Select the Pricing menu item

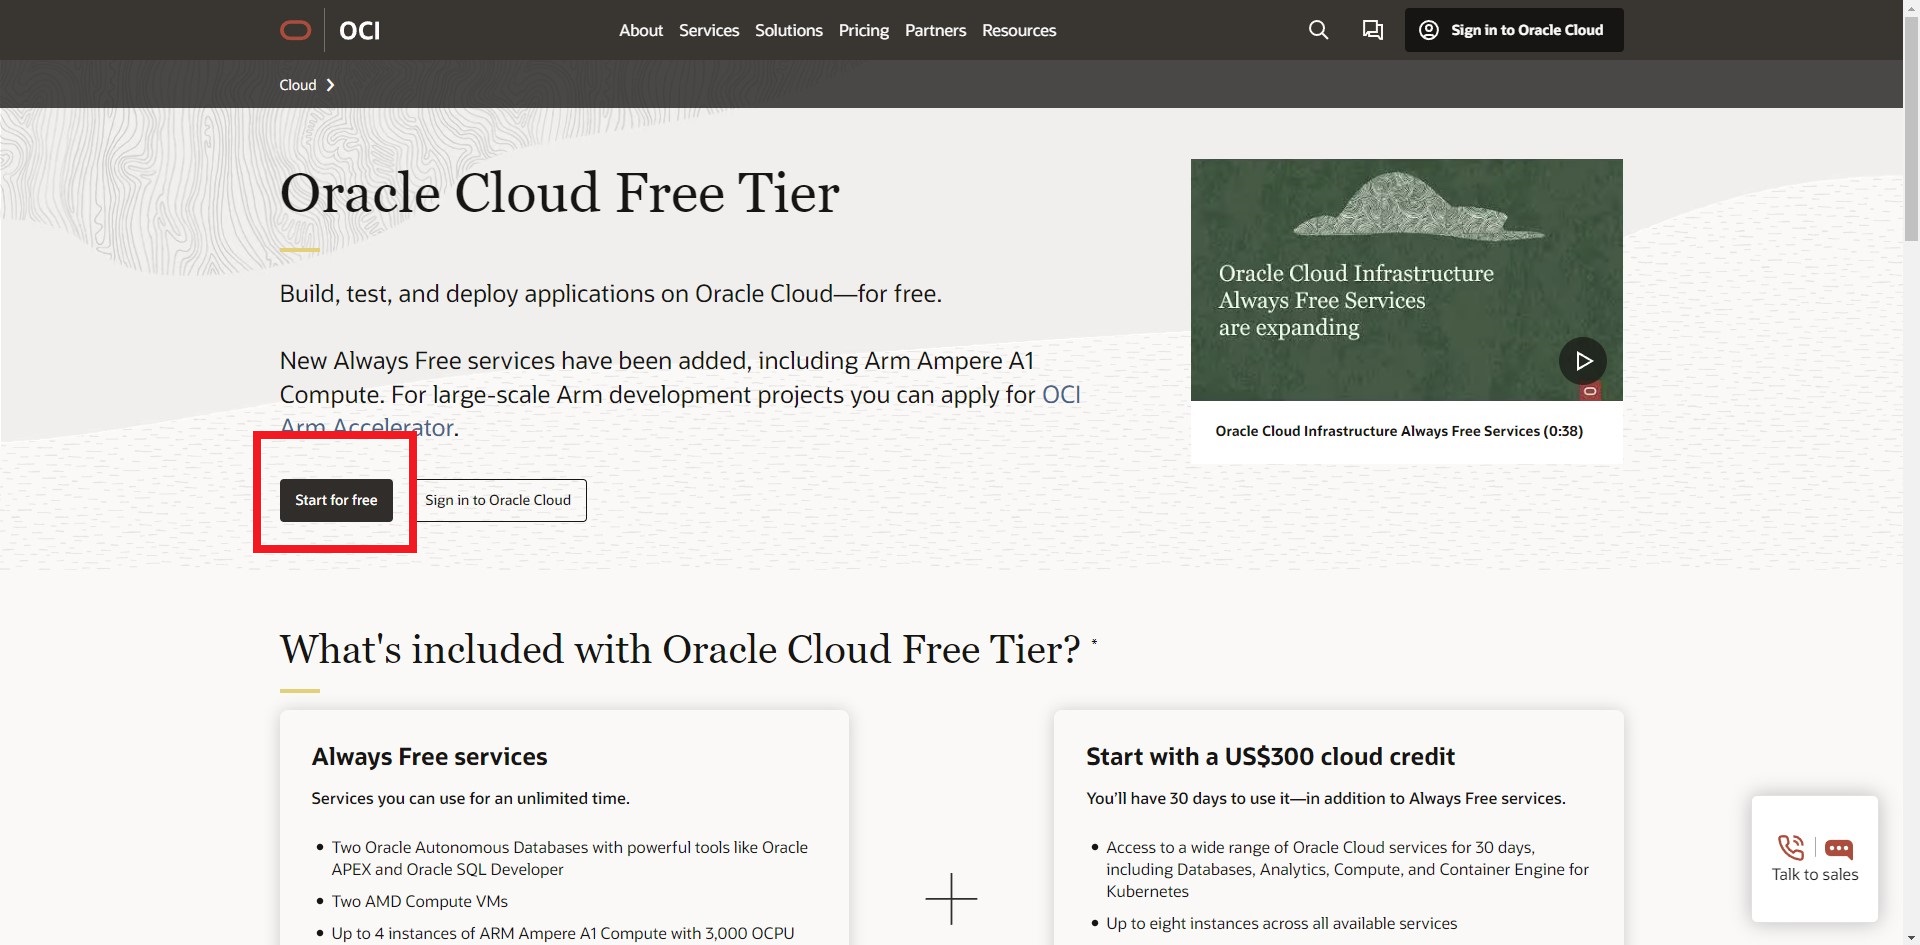click(x=862, y=30)
